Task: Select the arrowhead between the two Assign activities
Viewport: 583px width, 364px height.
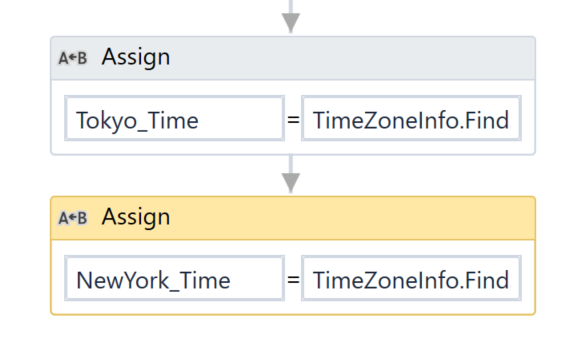Action: point(291,183)
